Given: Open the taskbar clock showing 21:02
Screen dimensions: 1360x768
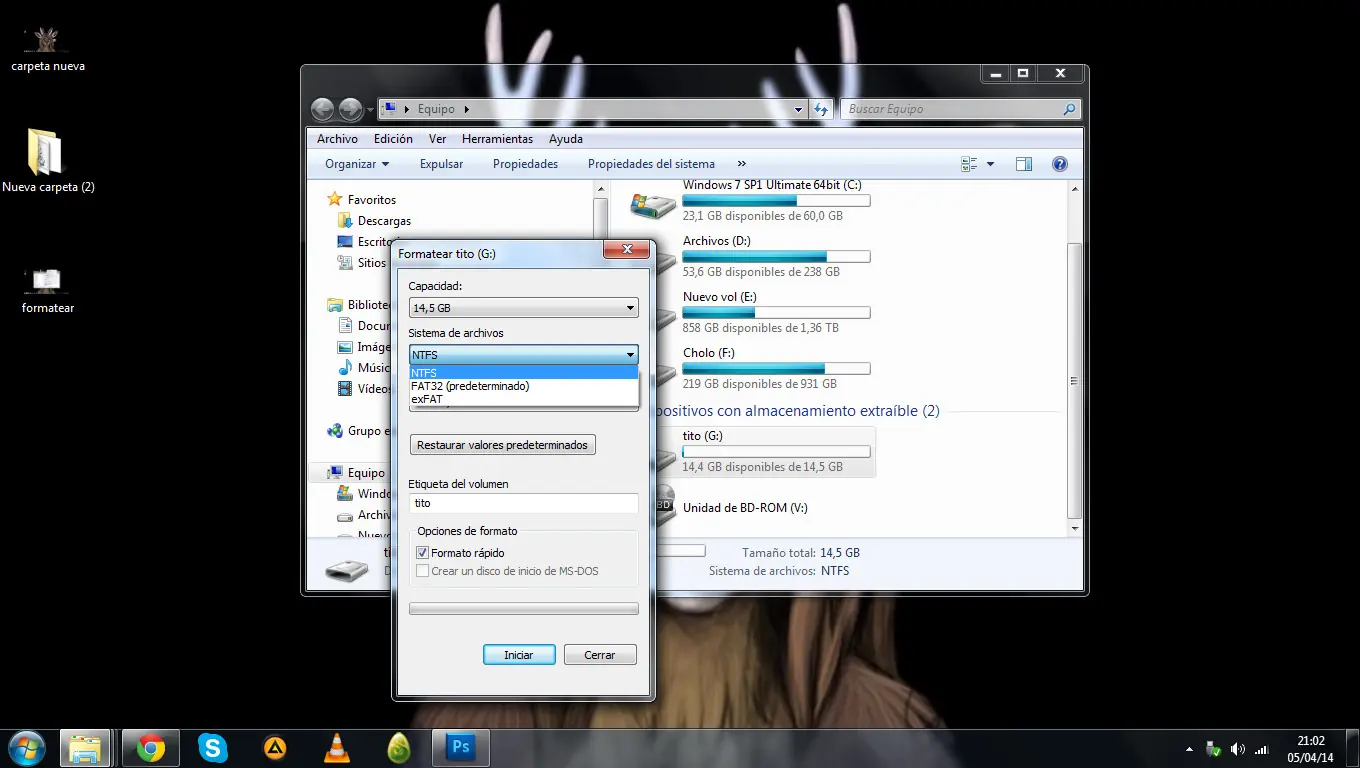Looking at the screenshot, I should coord(1311,749).
